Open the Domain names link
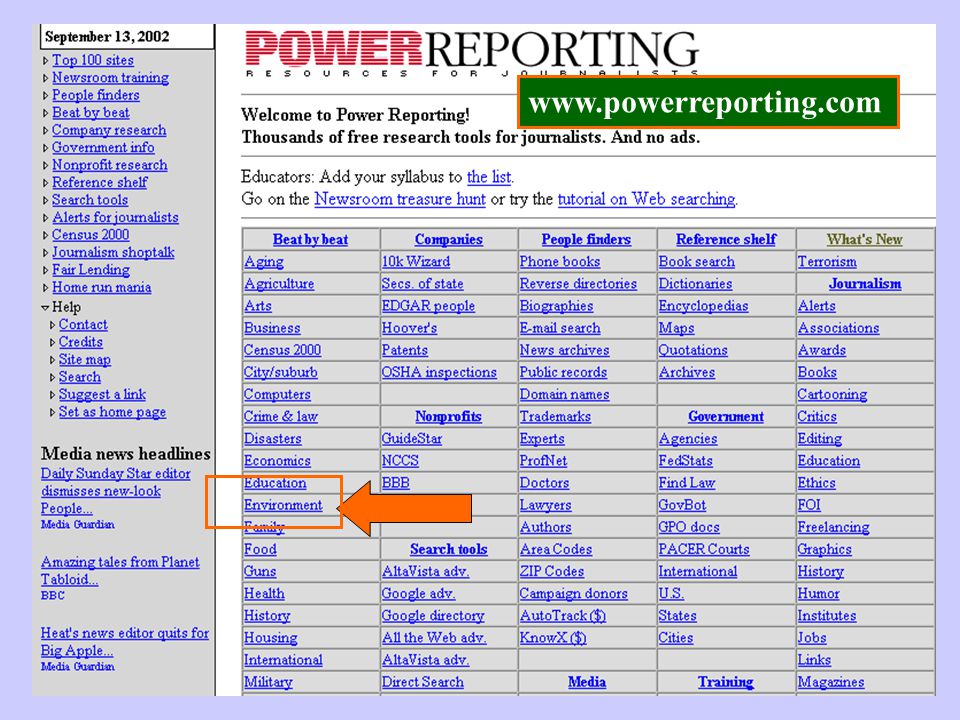This screenshot has width=960, height=720. [x=564, y=395]
